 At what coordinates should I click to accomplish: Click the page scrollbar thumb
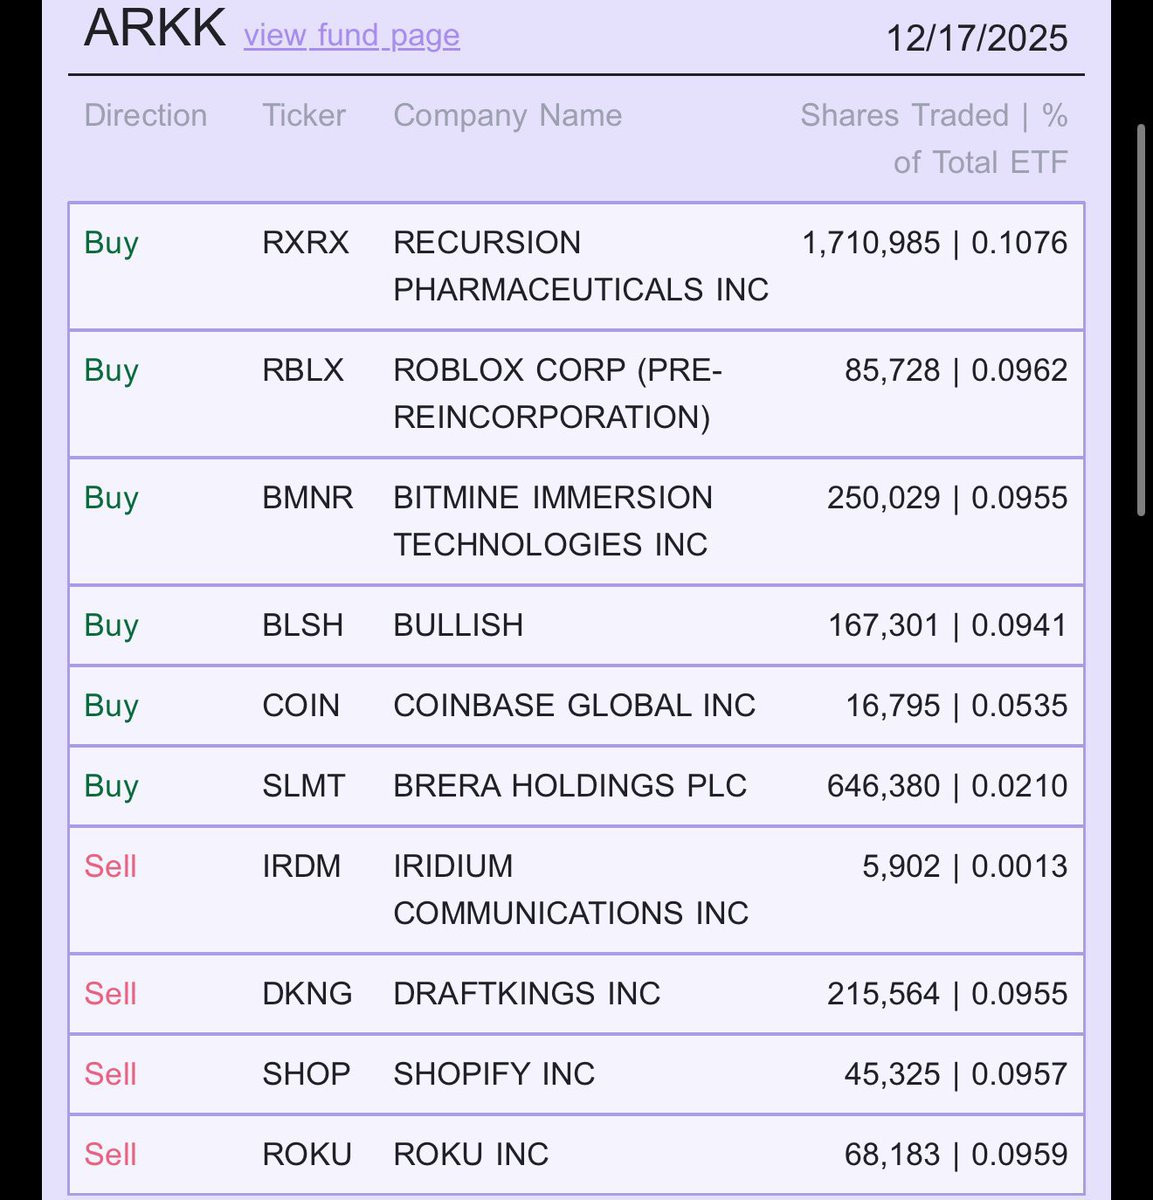(x=1142, y=320)
